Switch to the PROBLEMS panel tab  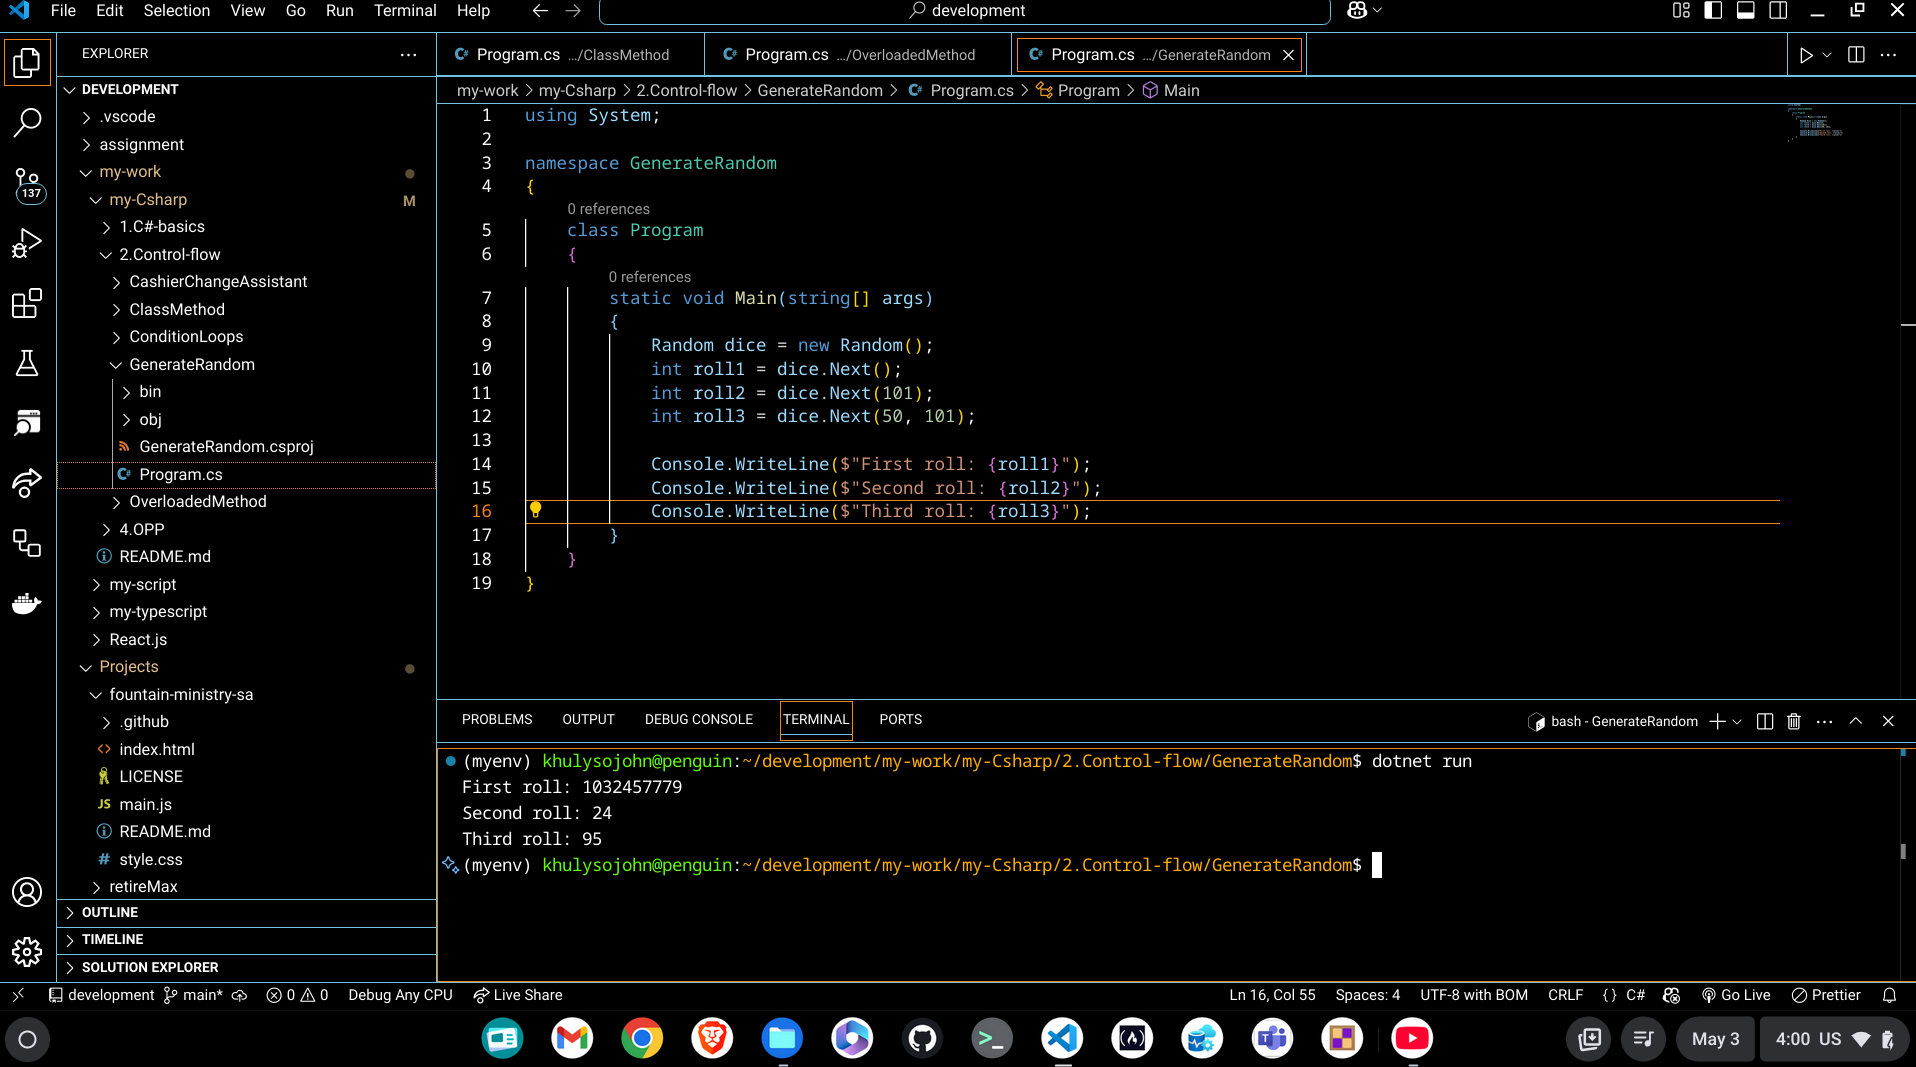(497, 719)
